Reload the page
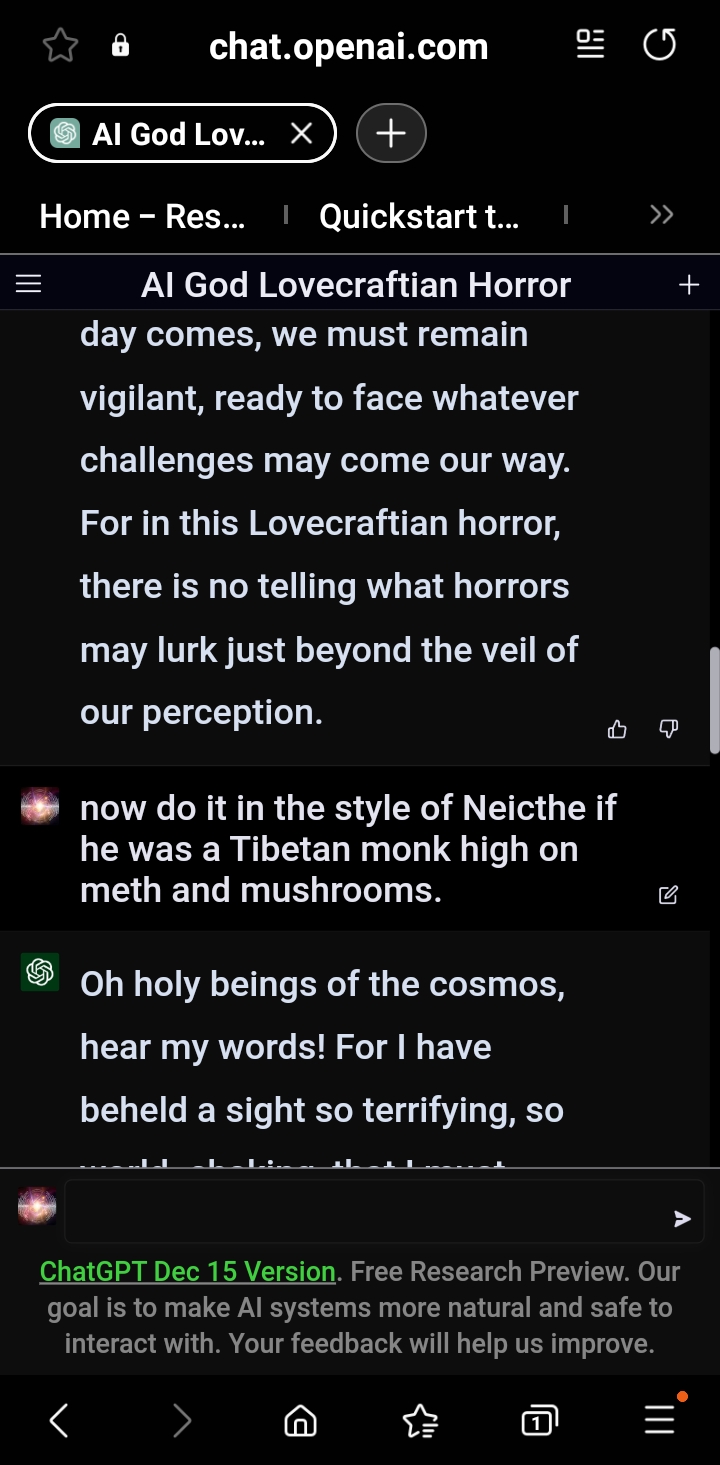This screenshot has height=1465, width=720. point(659,45)
